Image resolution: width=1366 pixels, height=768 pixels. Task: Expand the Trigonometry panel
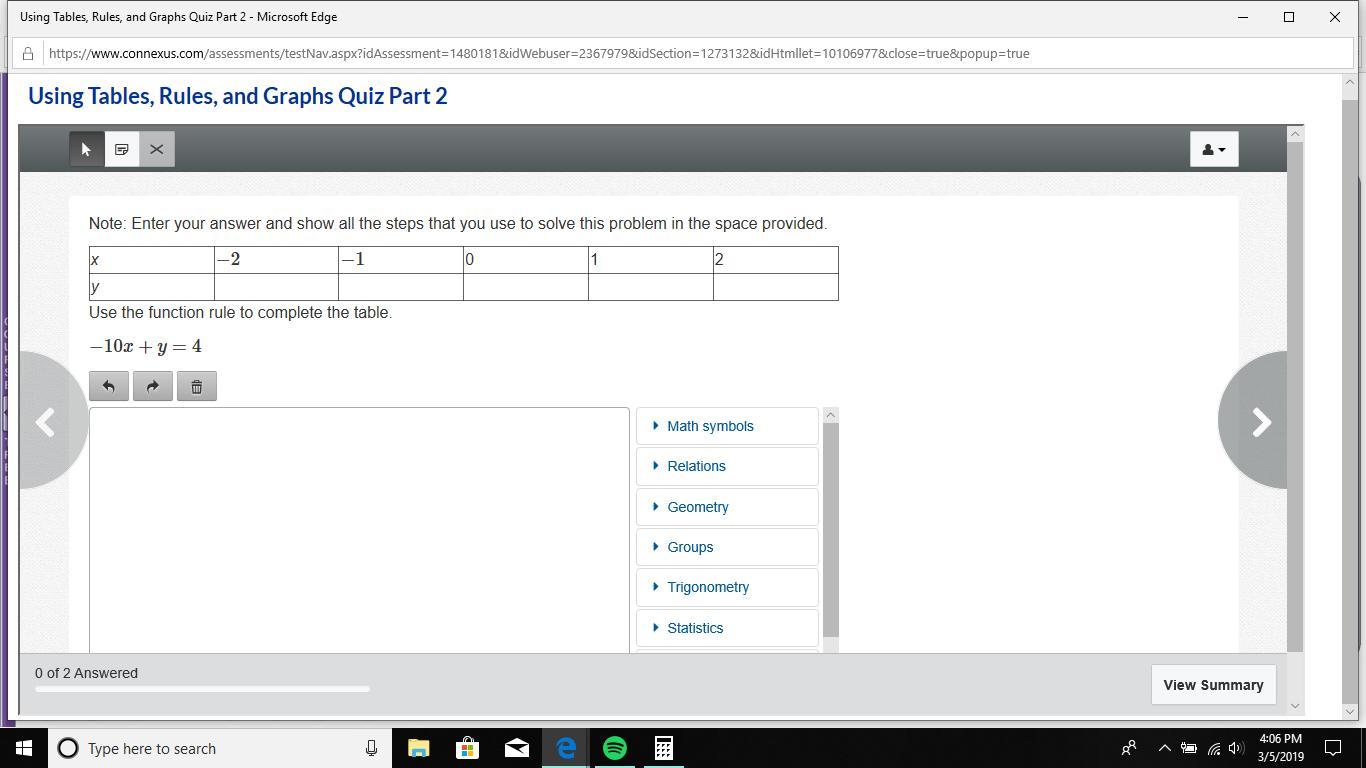pyautogui.click(x=727, y=587)
